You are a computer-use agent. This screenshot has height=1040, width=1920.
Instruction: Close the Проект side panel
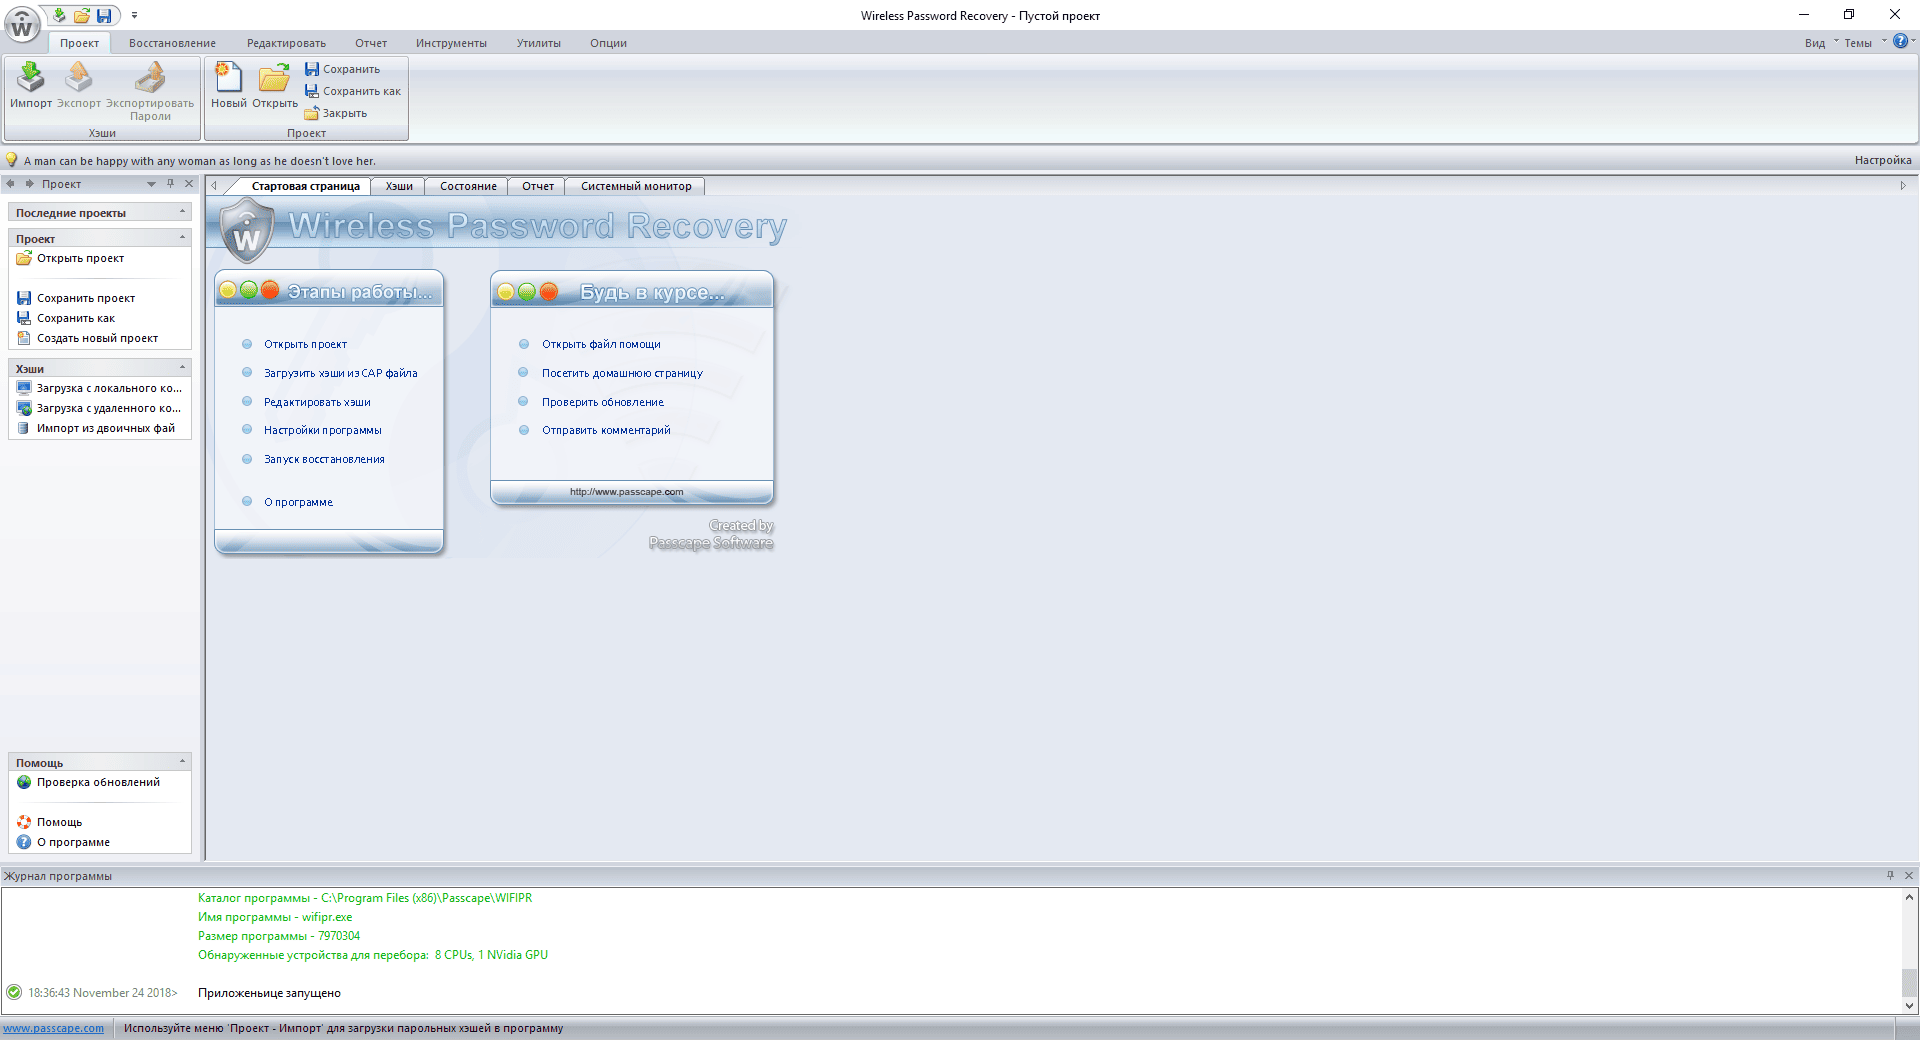click(189, 184)
